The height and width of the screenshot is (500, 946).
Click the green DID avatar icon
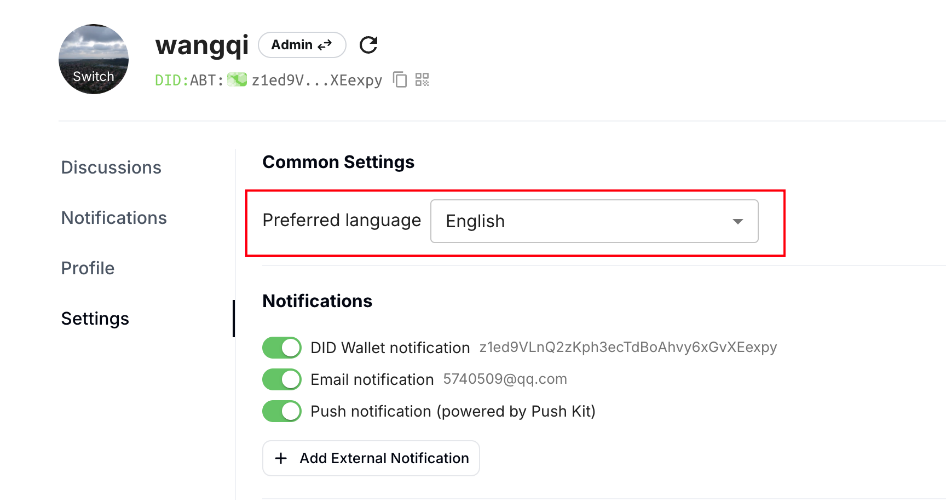click(x=237, y=80)
